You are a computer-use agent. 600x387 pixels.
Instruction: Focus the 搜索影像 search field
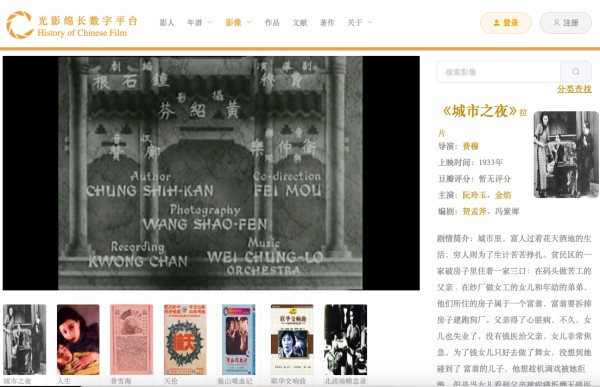(x=498, y=72)
